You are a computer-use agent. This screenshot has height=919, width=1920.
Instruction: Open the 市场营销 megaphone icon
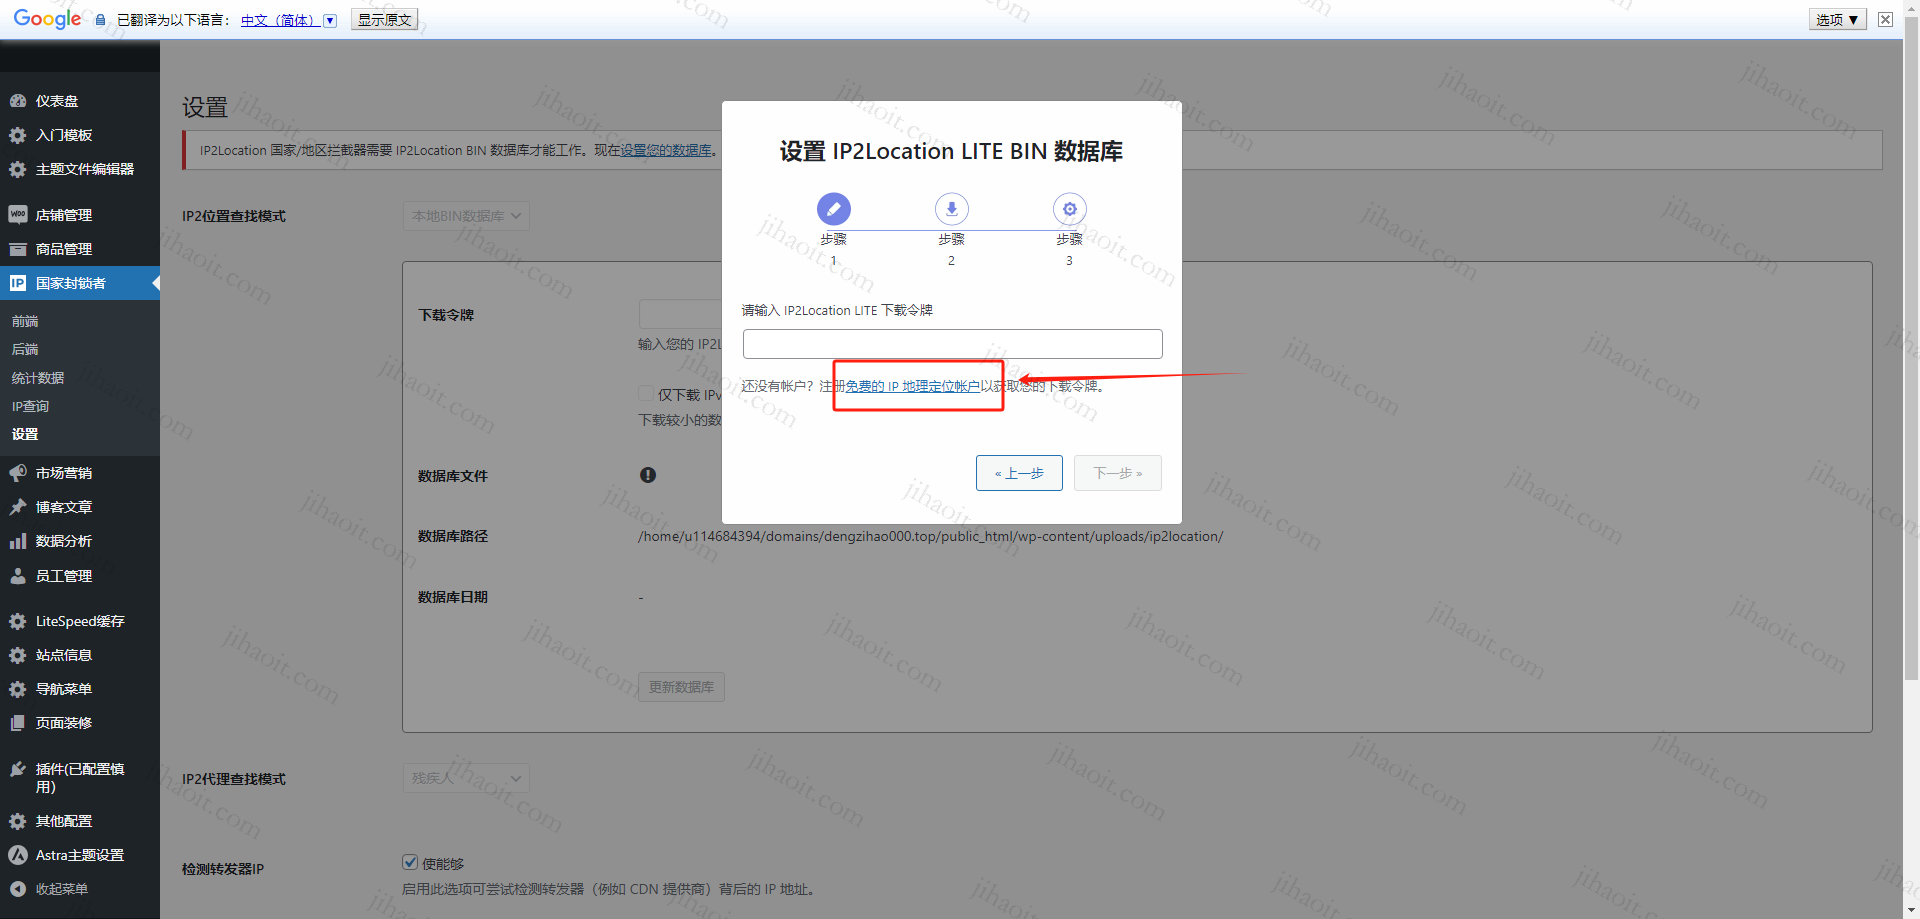18,473
